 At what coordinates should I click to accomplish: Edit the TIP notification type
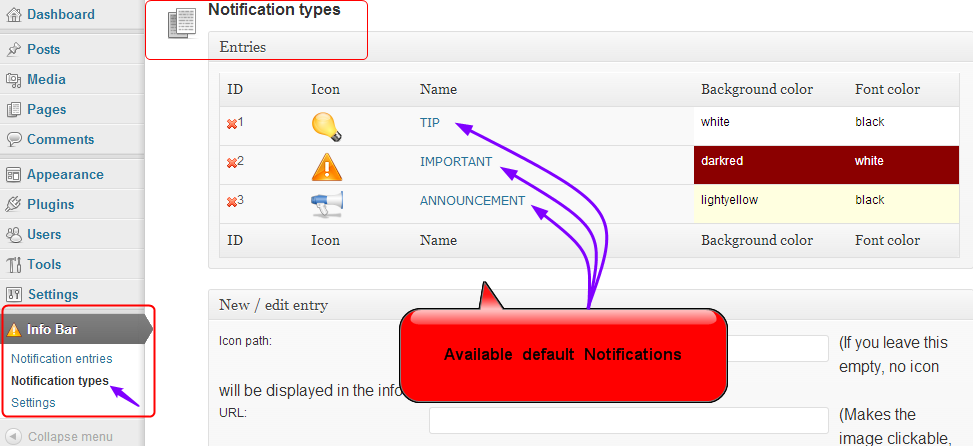(x=429, y=123)
